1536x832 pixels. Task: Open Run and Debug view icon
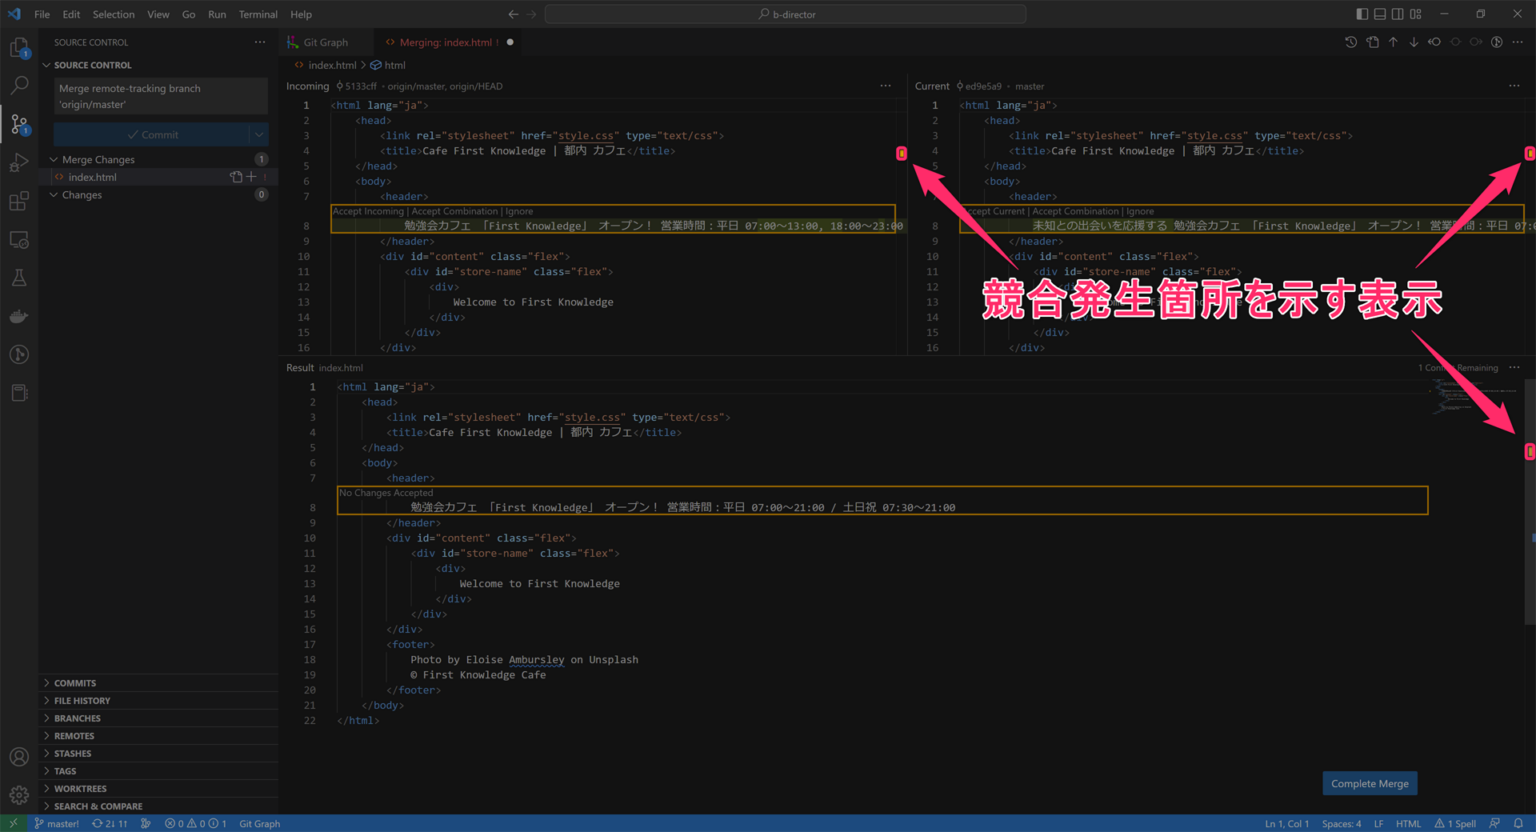click(19, 163)
